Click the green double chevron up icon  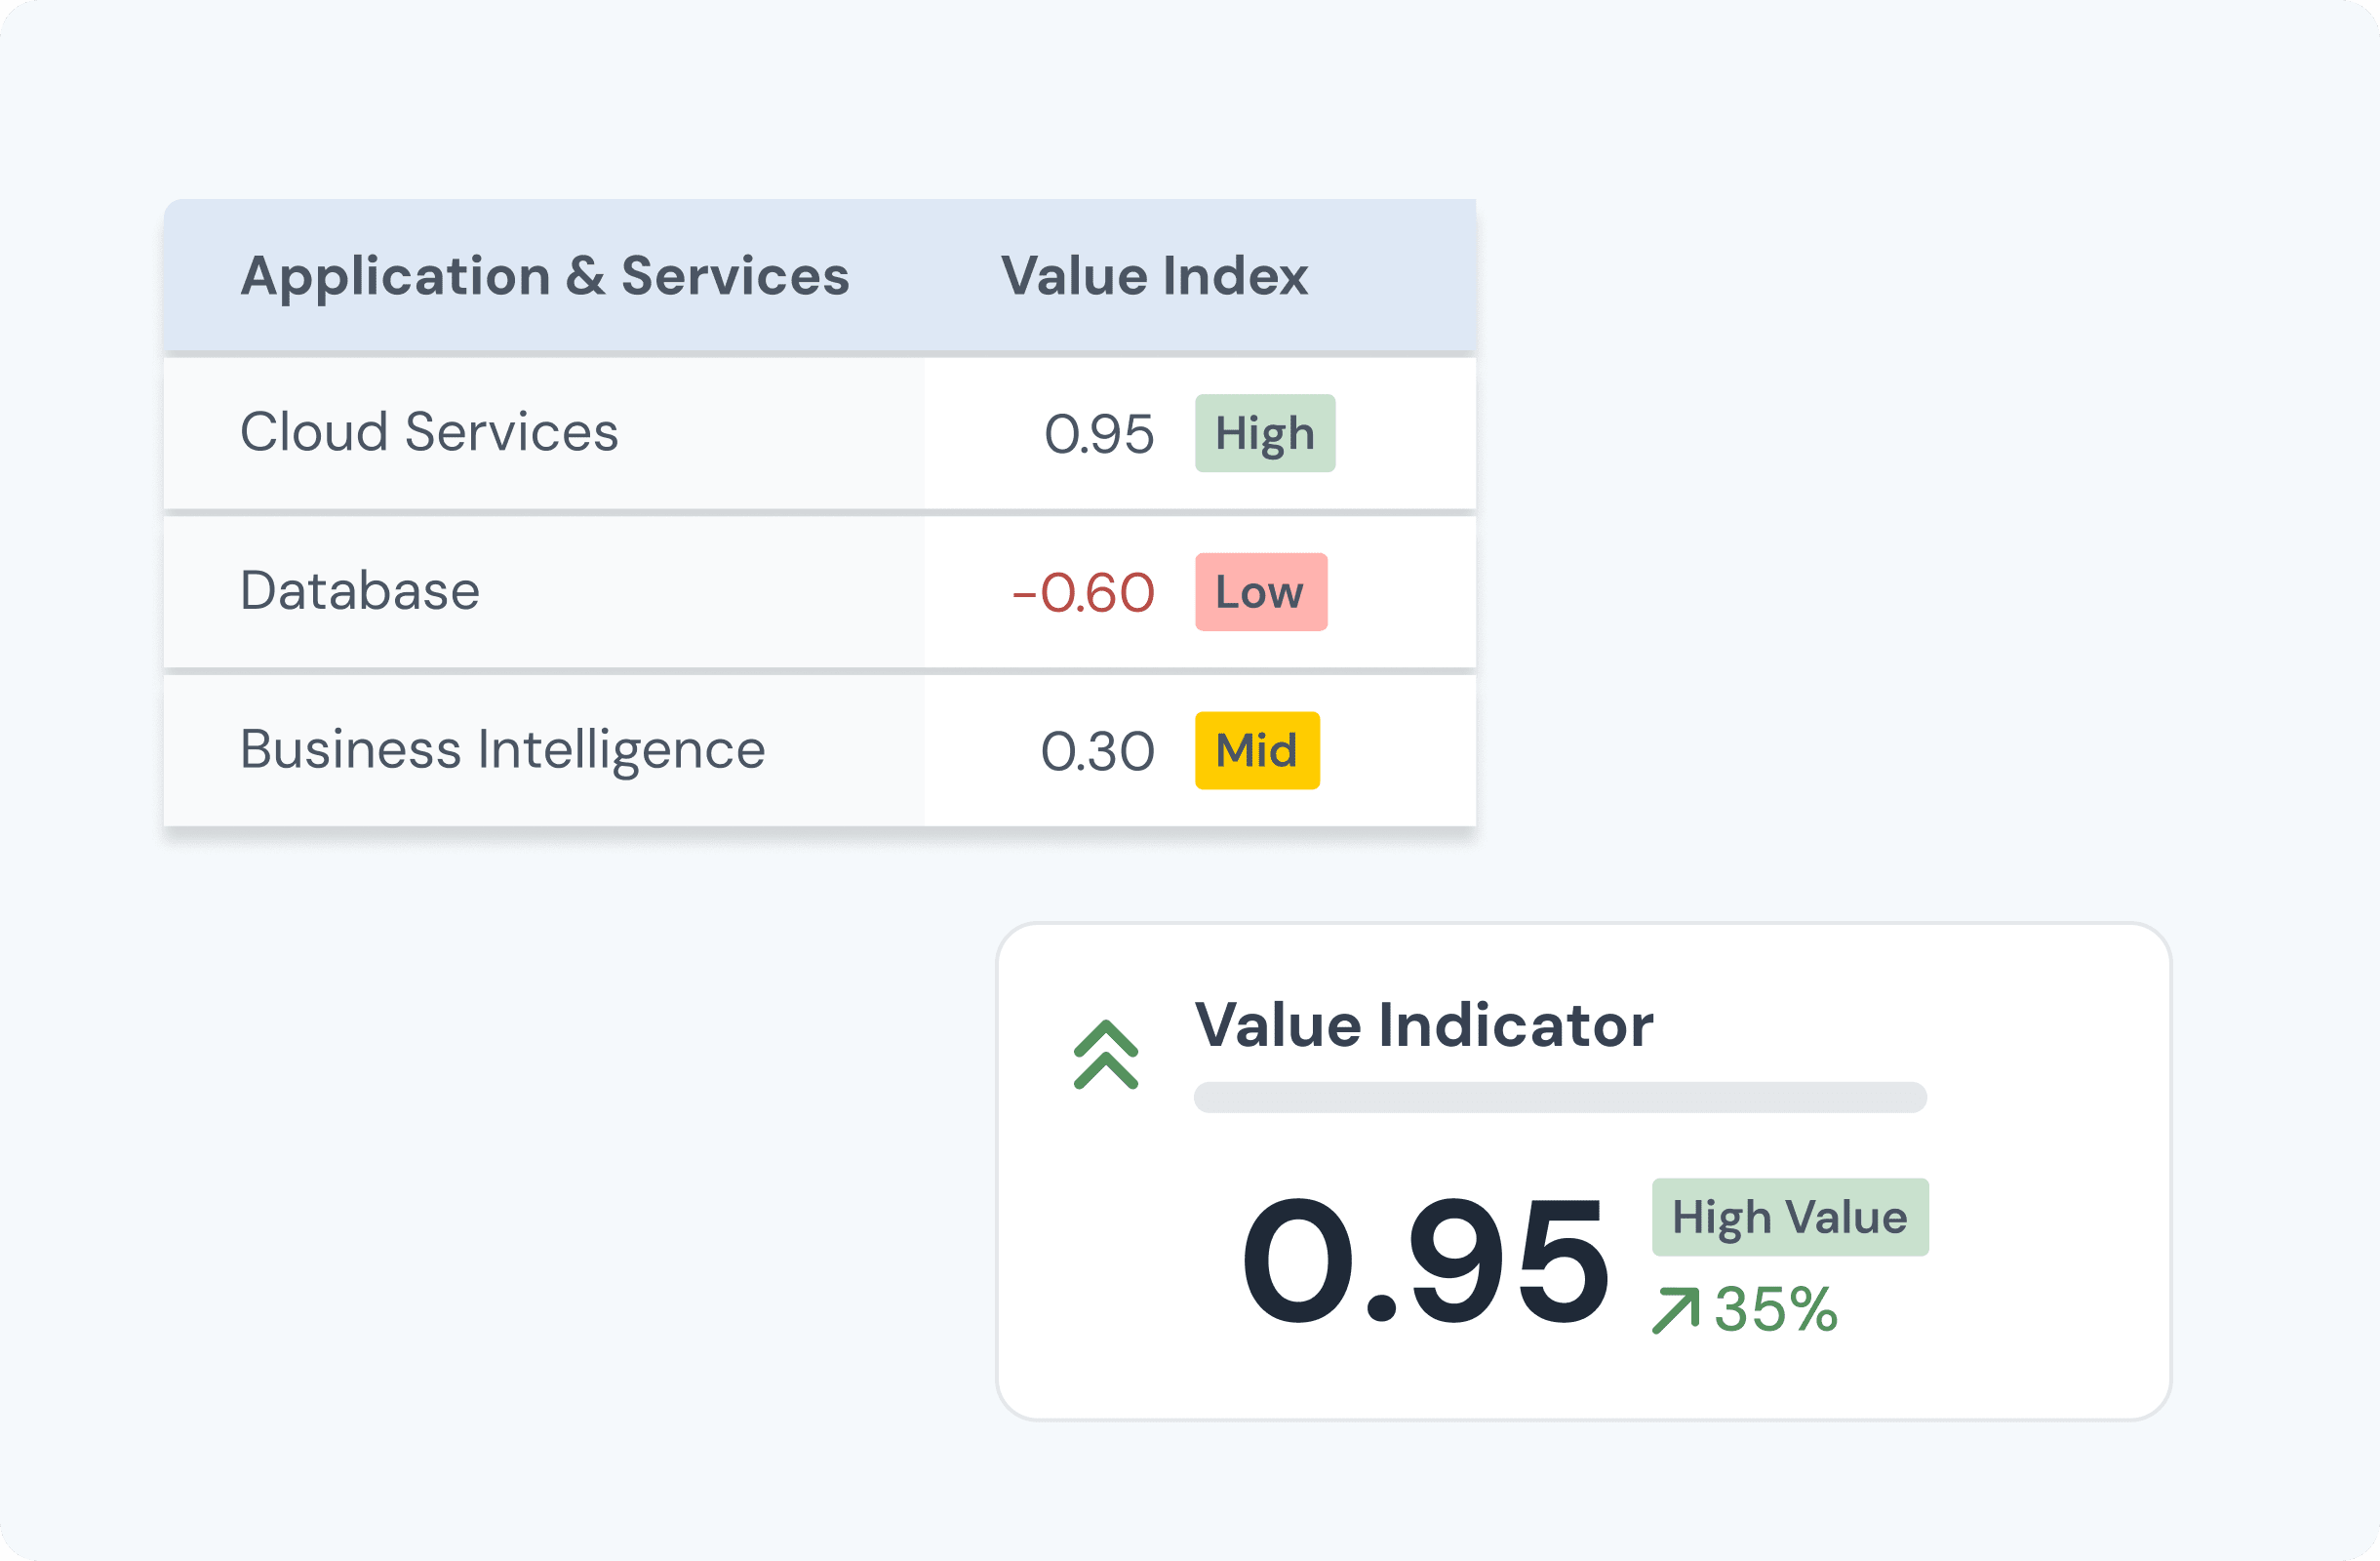[1106, 1054]
